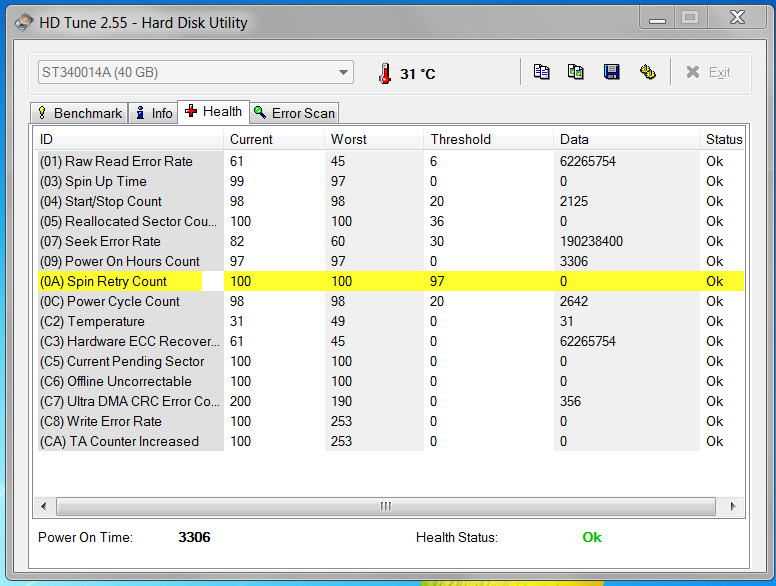
Task: Click the current value 200
Action: (241, 401)
